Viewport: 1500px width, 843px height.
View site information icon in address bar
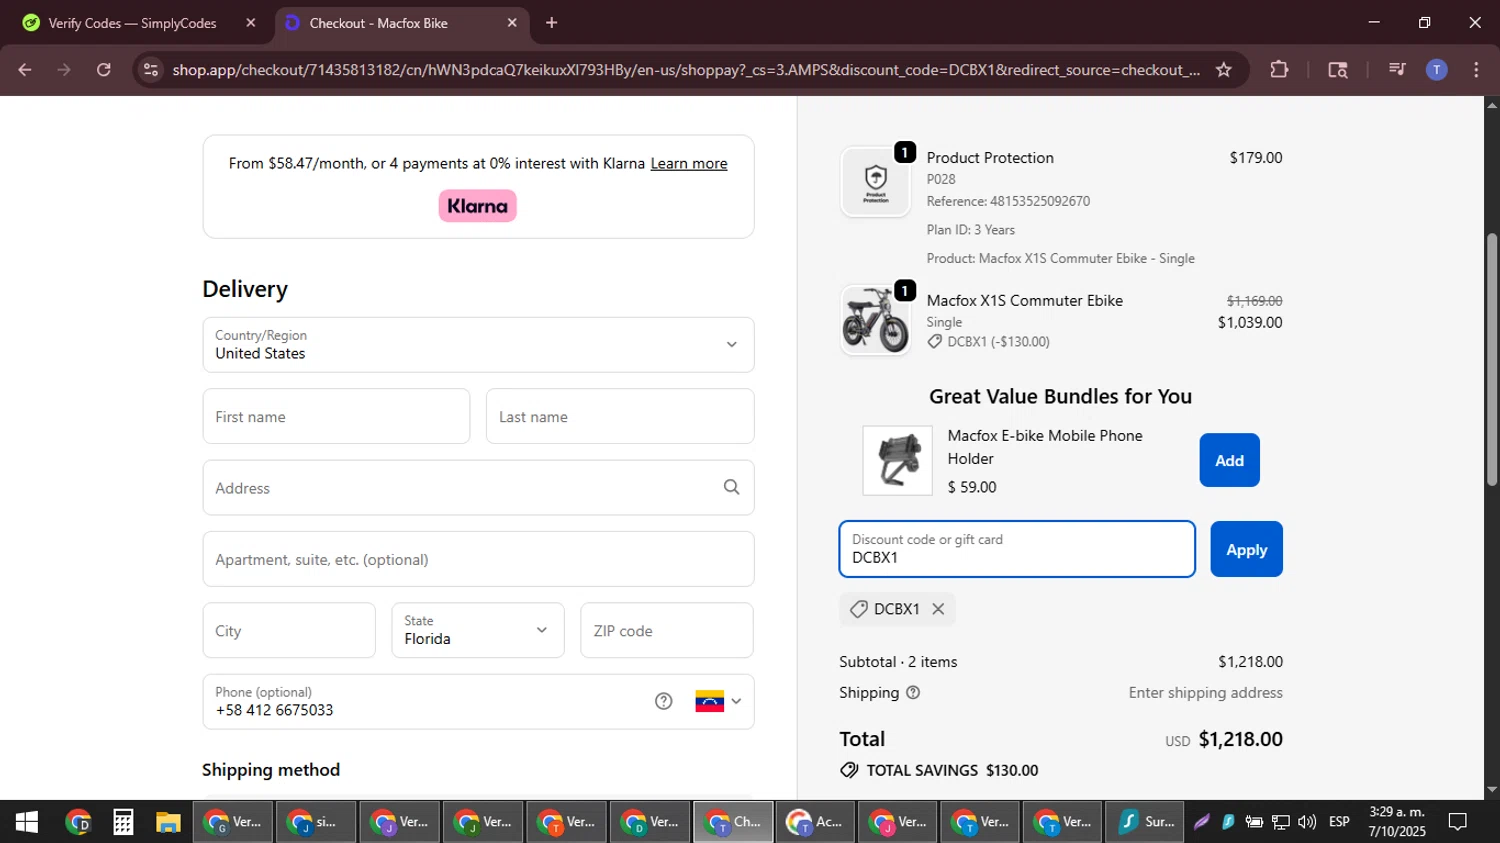pyautogui.click(x=151, y=70)
